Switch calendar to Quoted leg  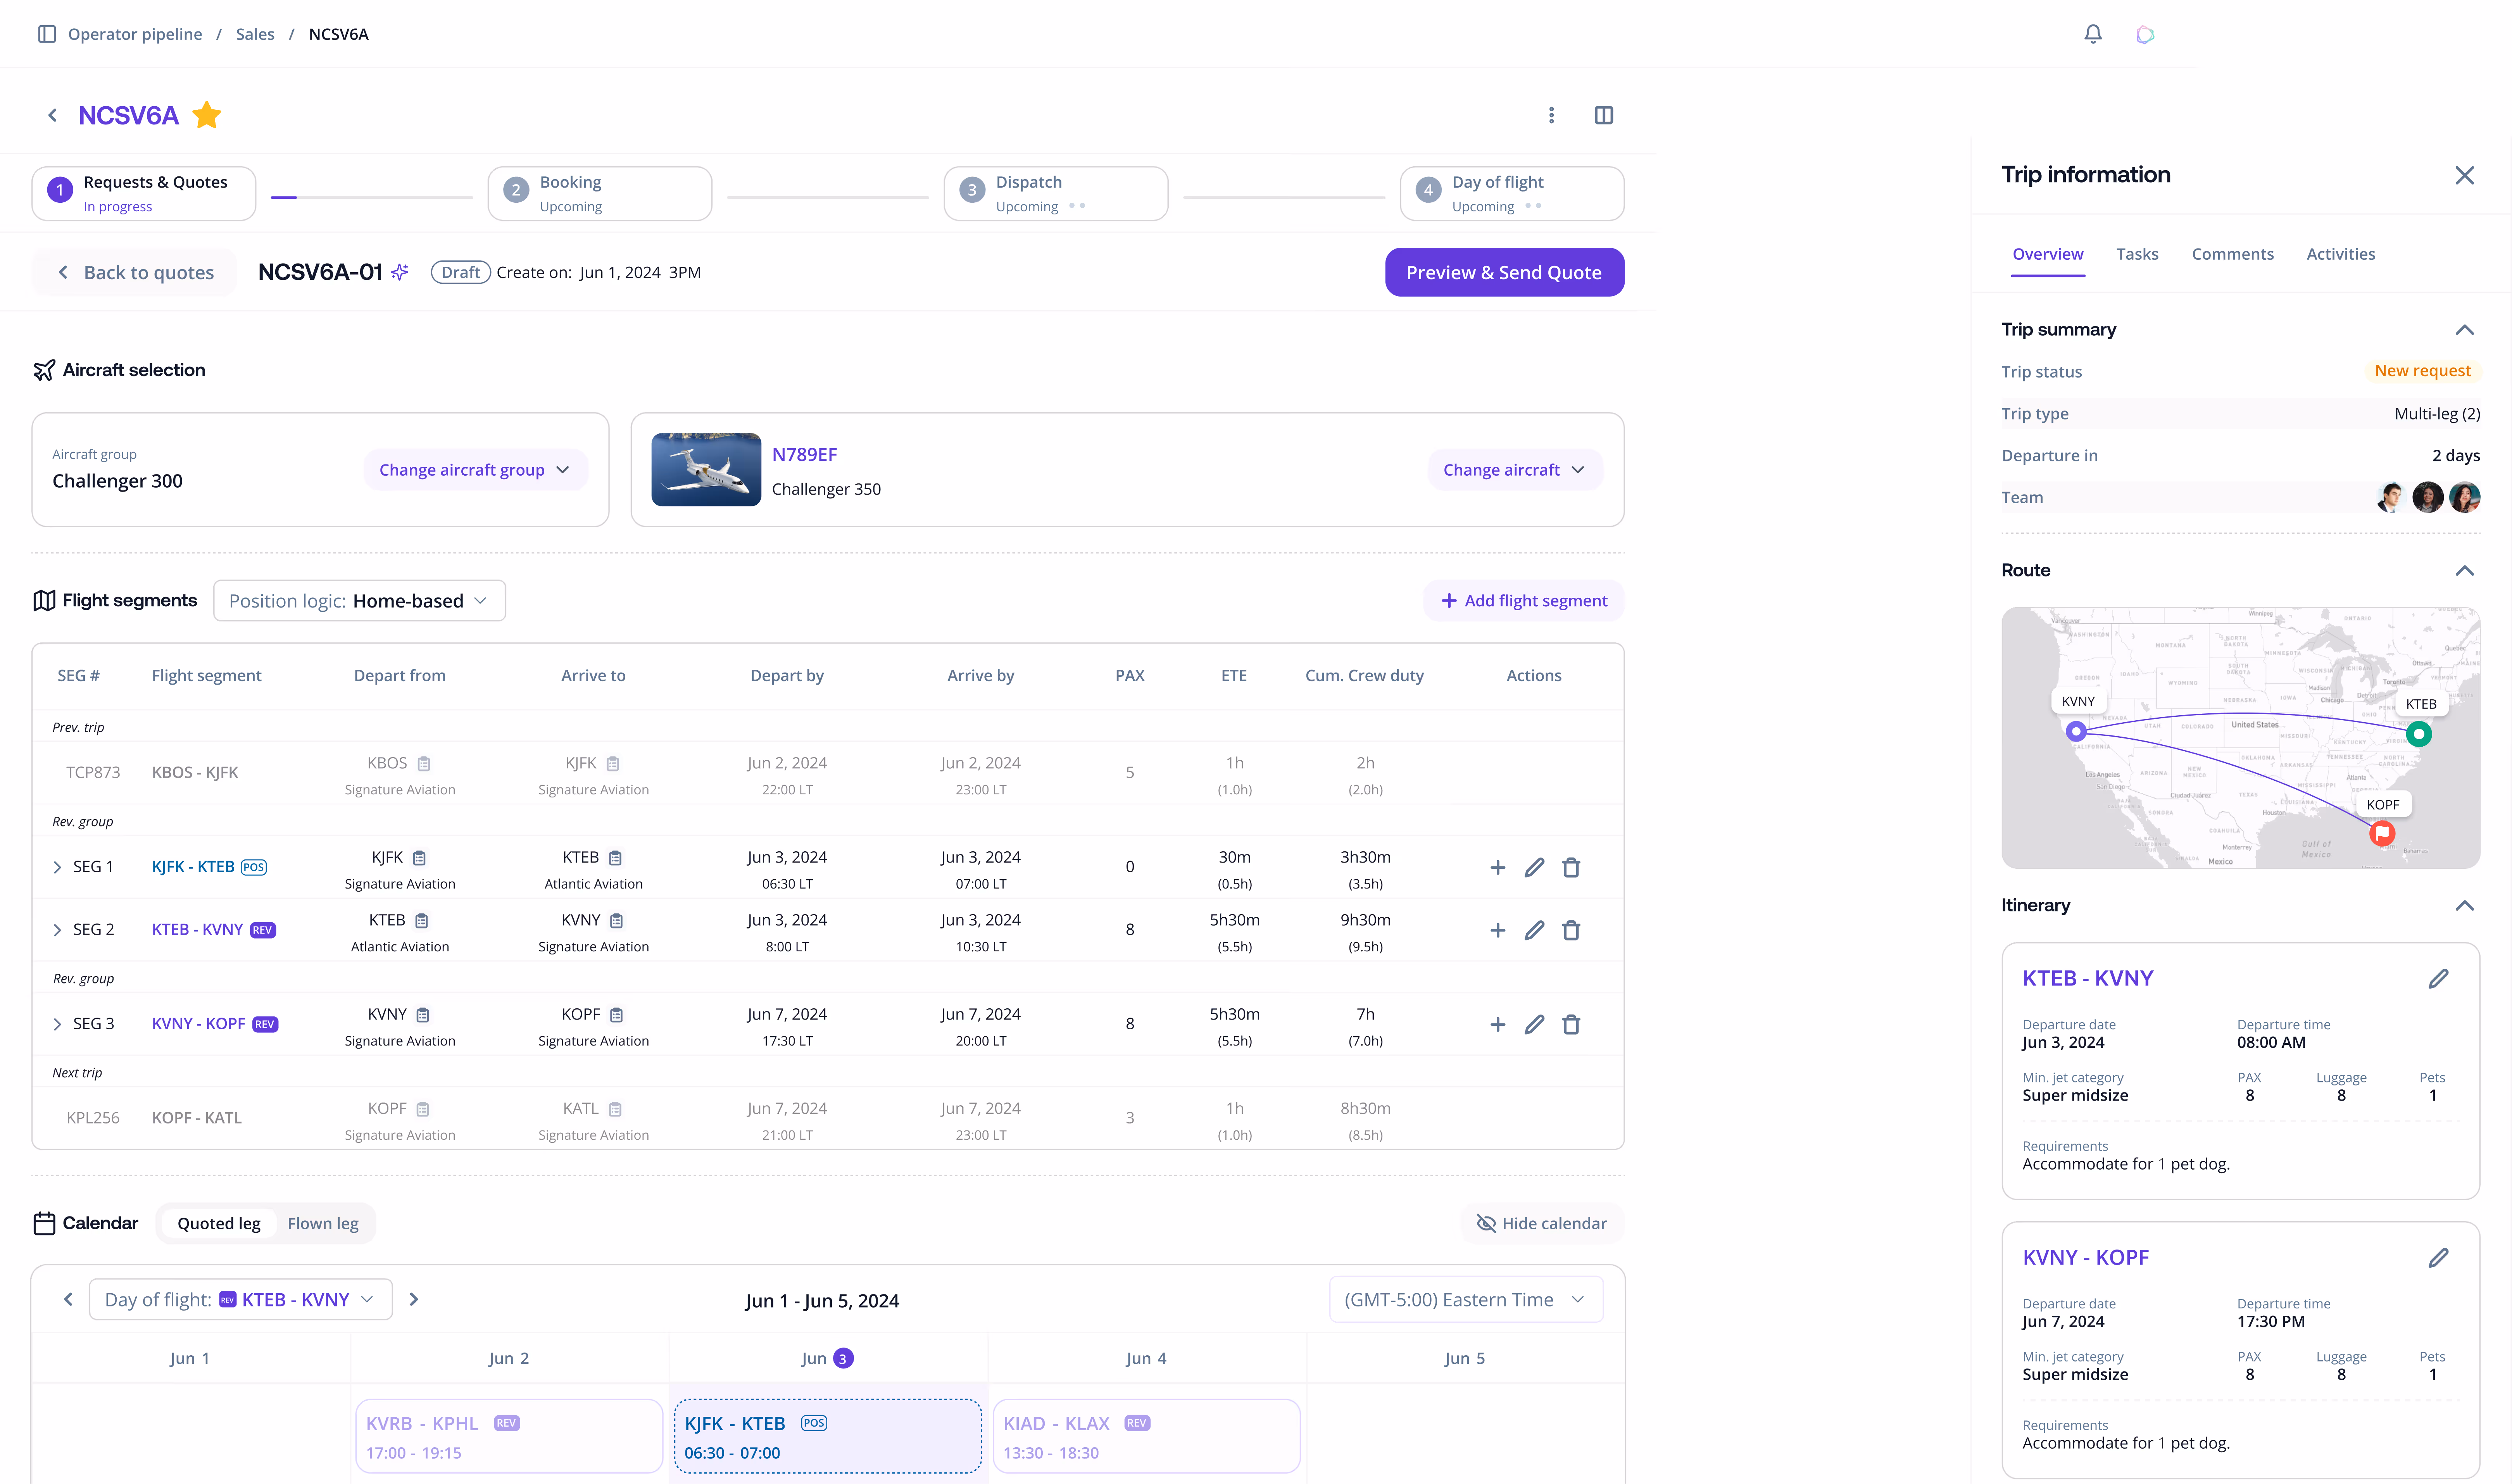tap(219, 1223)
